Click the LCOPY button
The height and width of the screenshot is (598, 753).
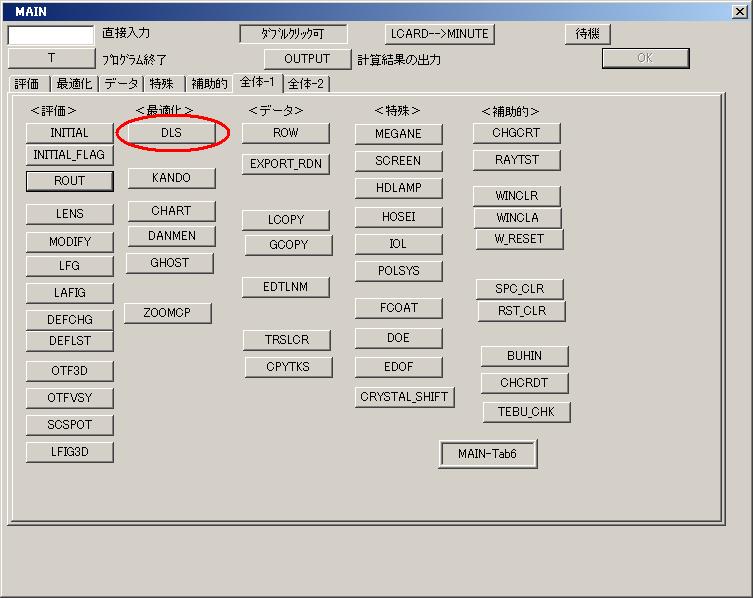(x=286, y=220)
